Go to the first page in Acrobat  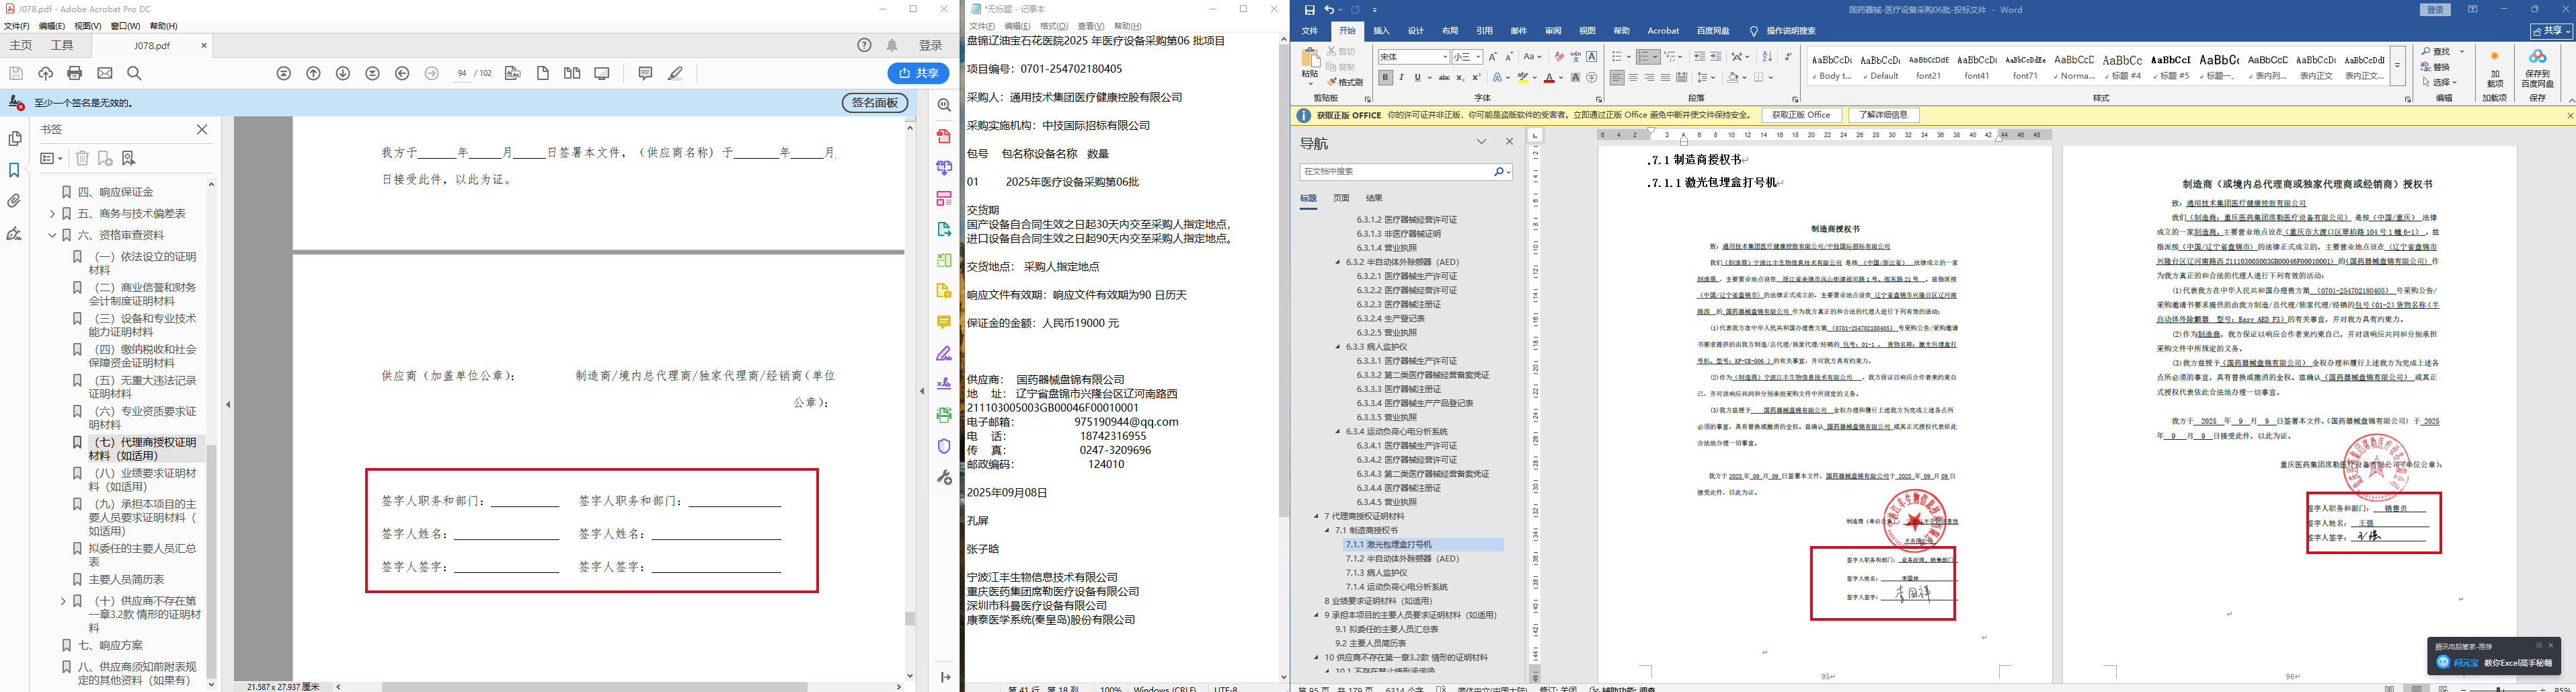pyautogui.click(x=284, y=73)
